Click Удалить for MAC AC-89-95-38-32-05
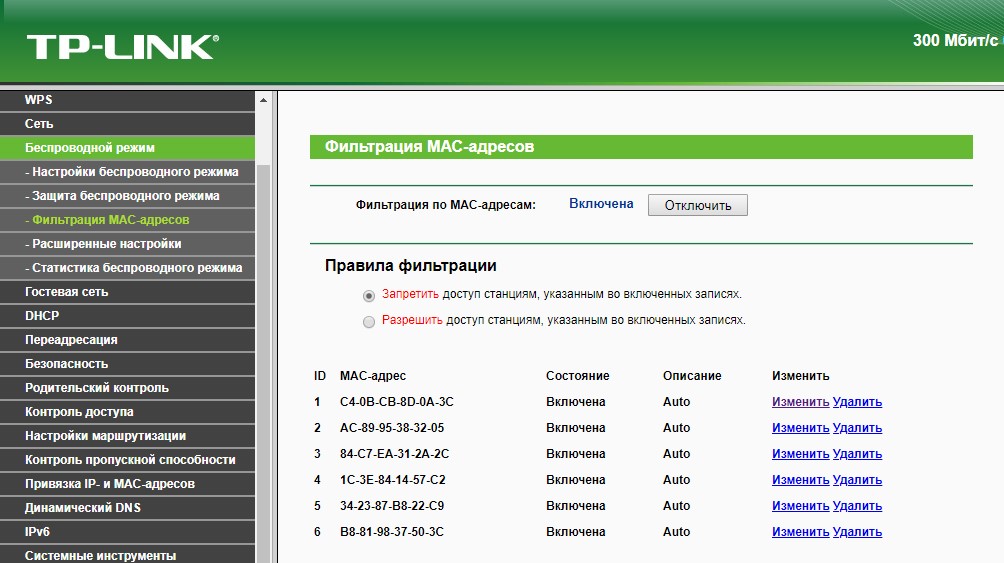1004x563 pixels. click(x=857, y=428)
